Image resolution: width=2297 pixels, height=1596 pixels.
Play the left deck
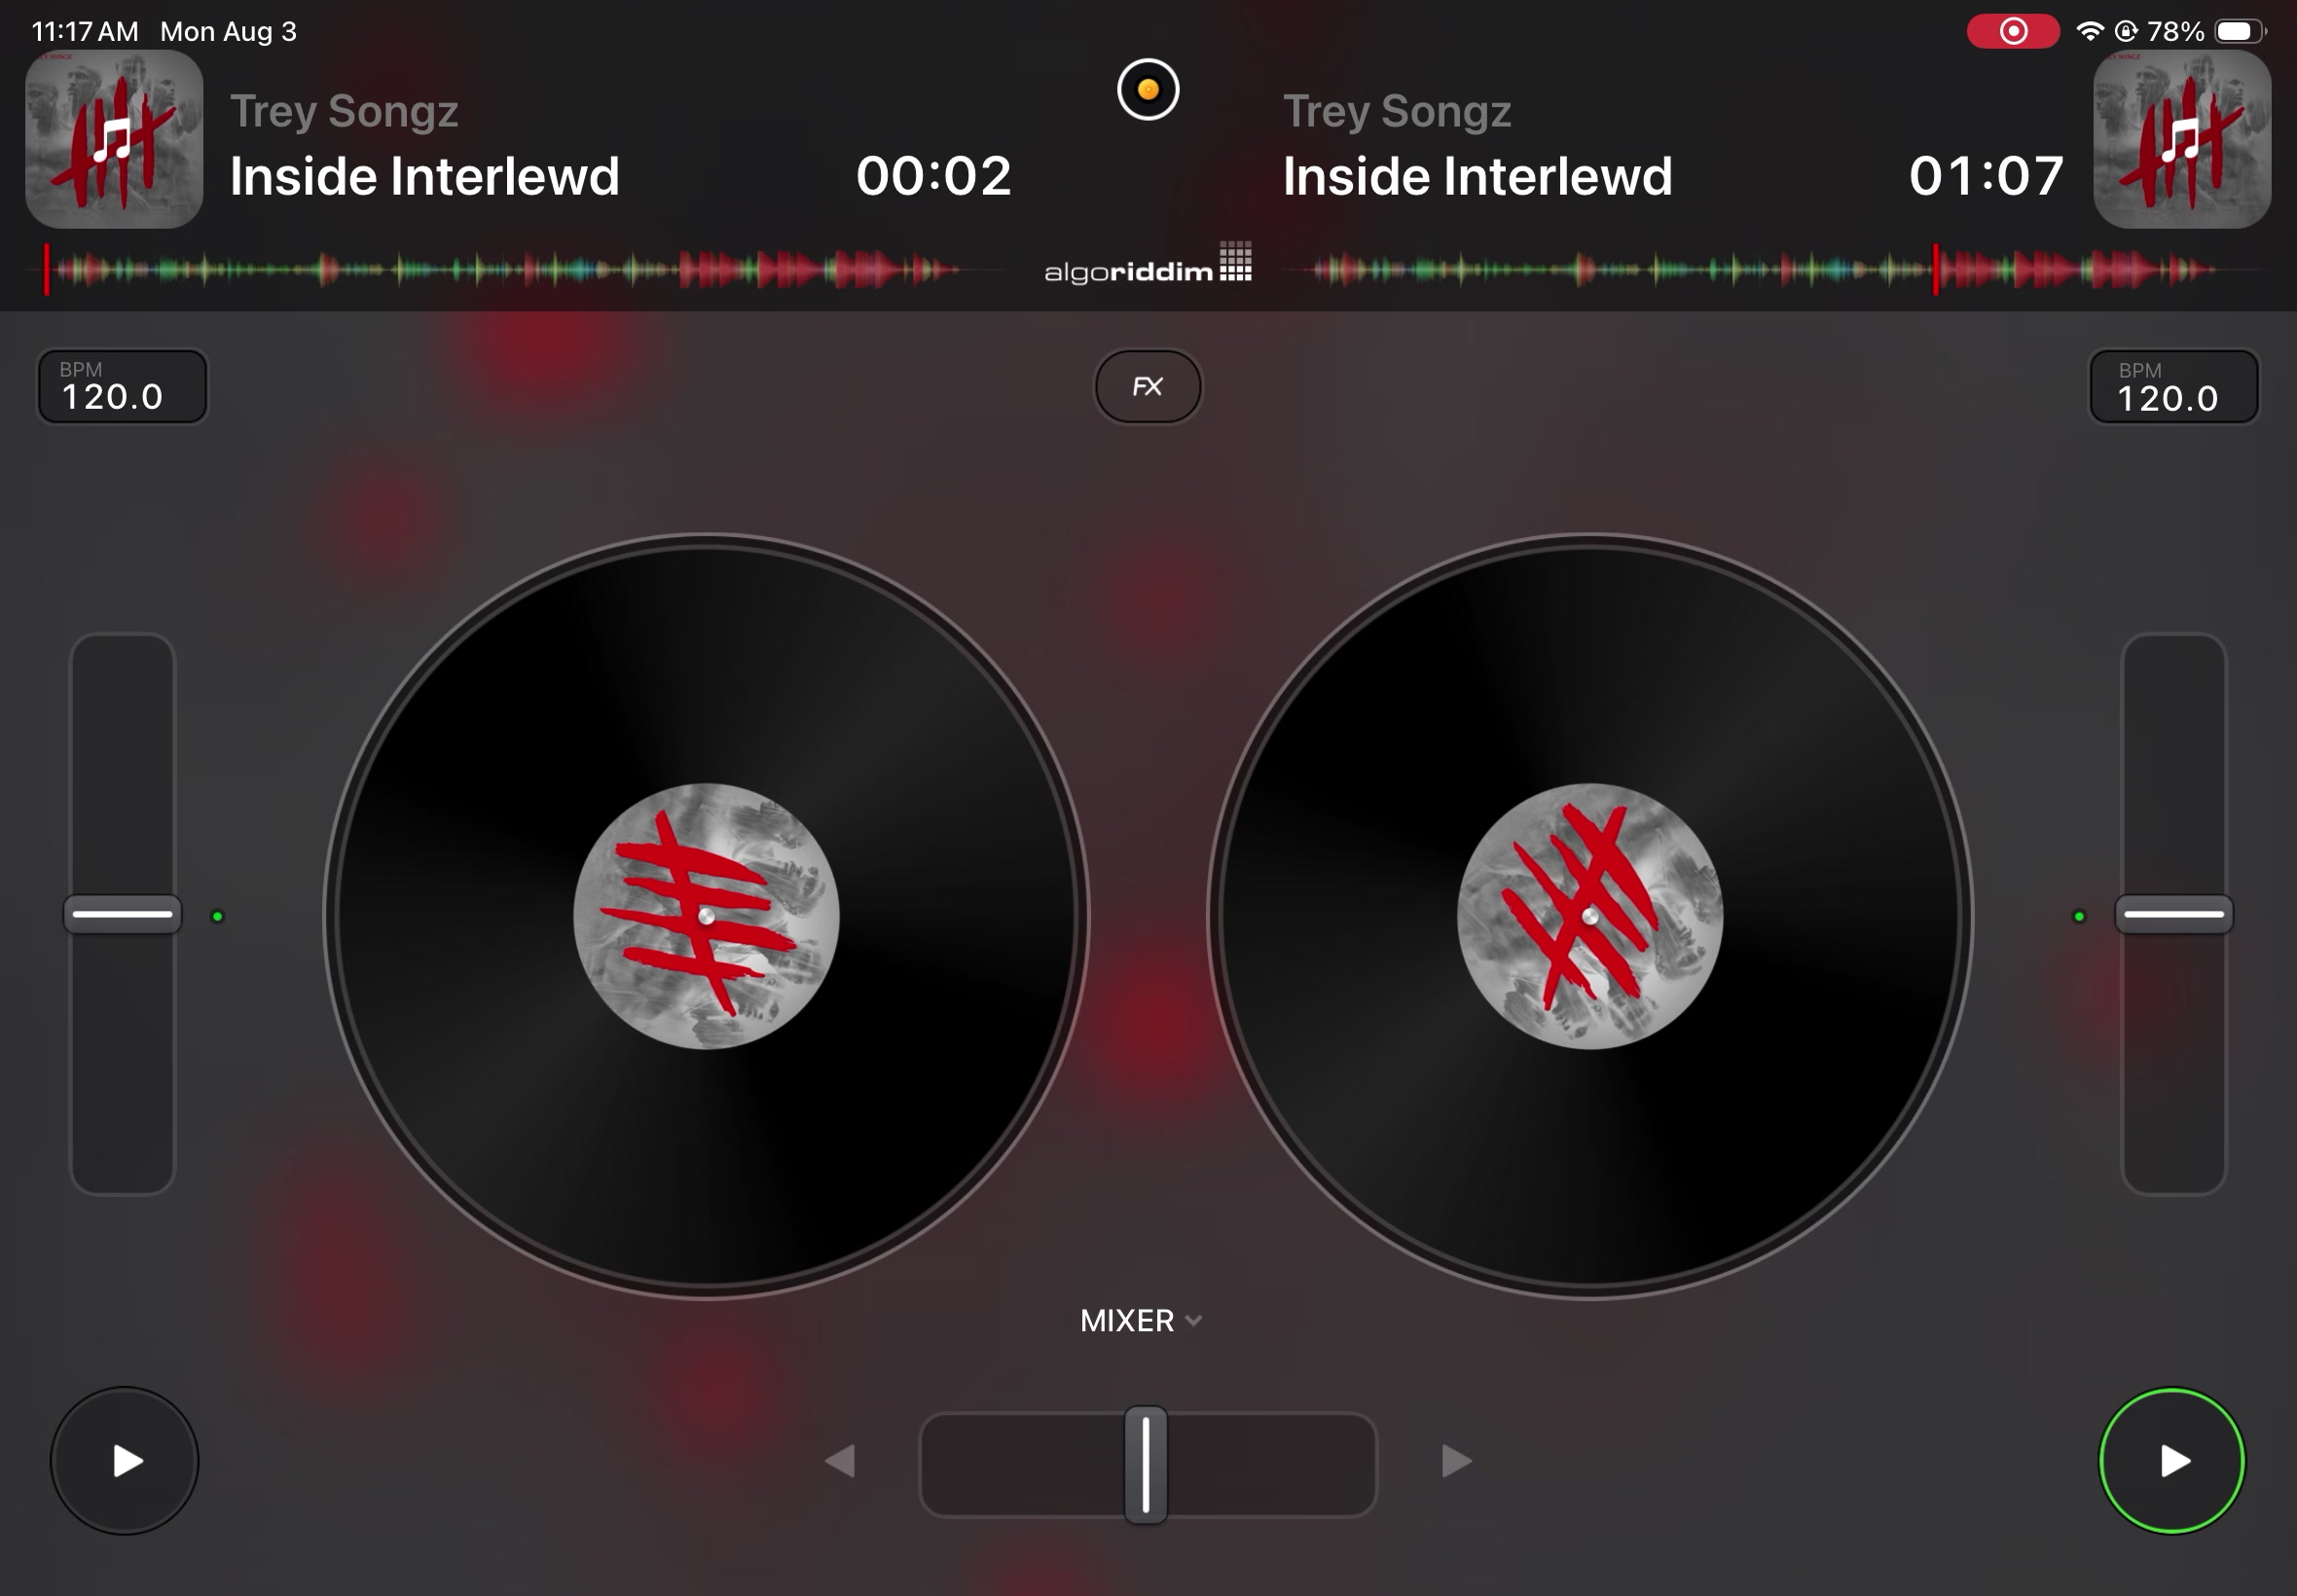(125, 1460)
